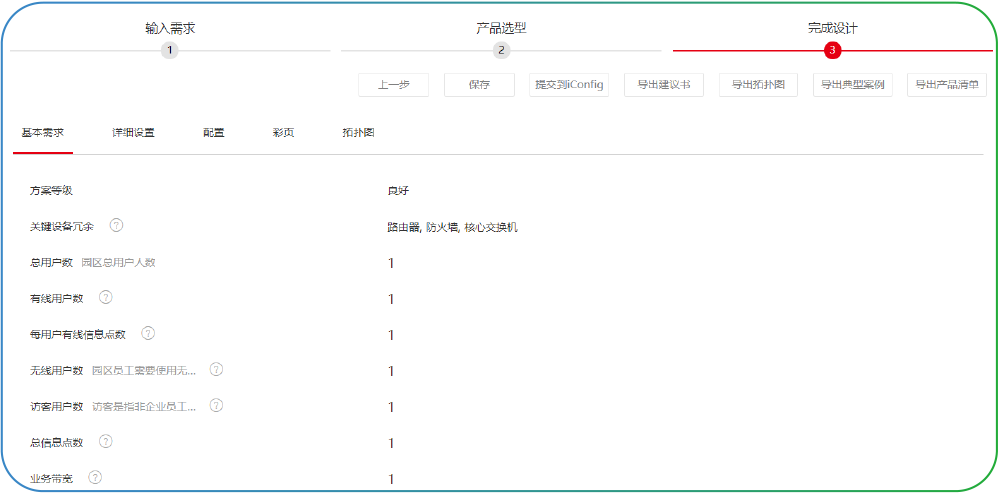Click help icon beside 每用户有线信息点数
This screenshot has height=494, width=998.
[148, 333]
